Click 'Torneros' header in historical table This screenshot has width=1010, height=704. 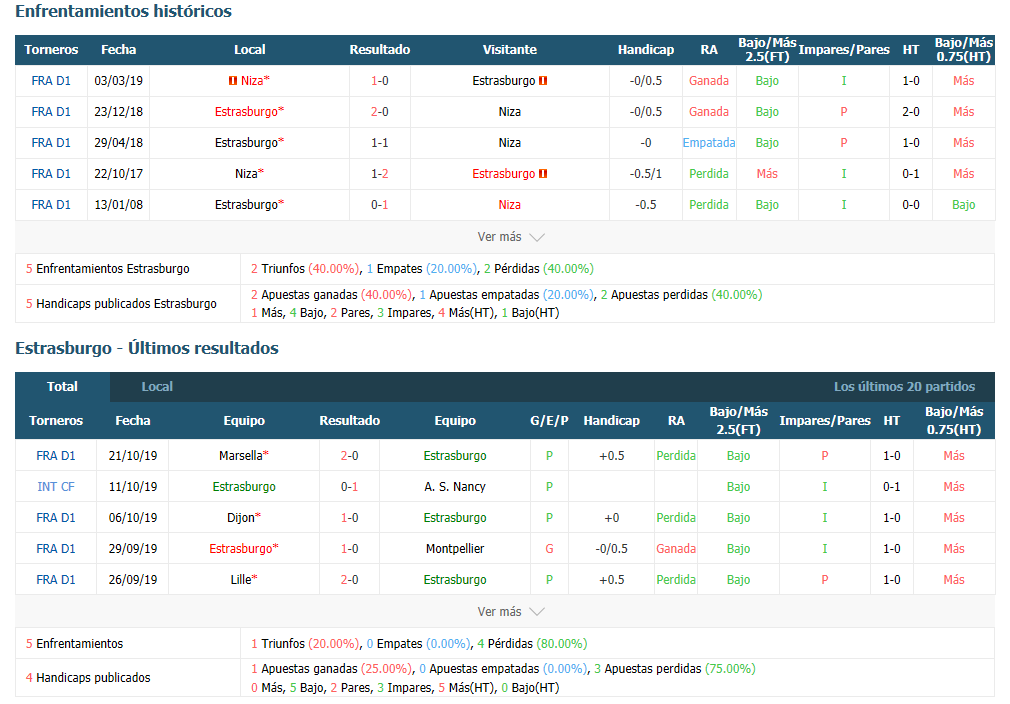coord(51,50)
